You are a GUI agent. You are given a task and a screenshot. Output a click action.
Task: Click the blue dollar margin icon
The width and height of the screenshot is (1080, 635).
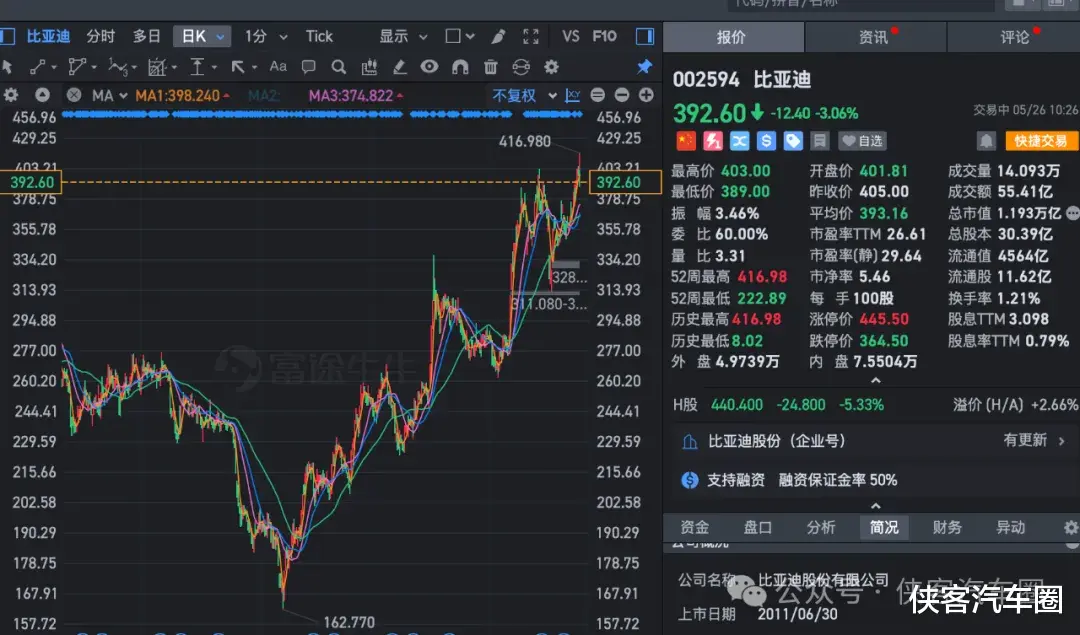click(x=766, y=141)
